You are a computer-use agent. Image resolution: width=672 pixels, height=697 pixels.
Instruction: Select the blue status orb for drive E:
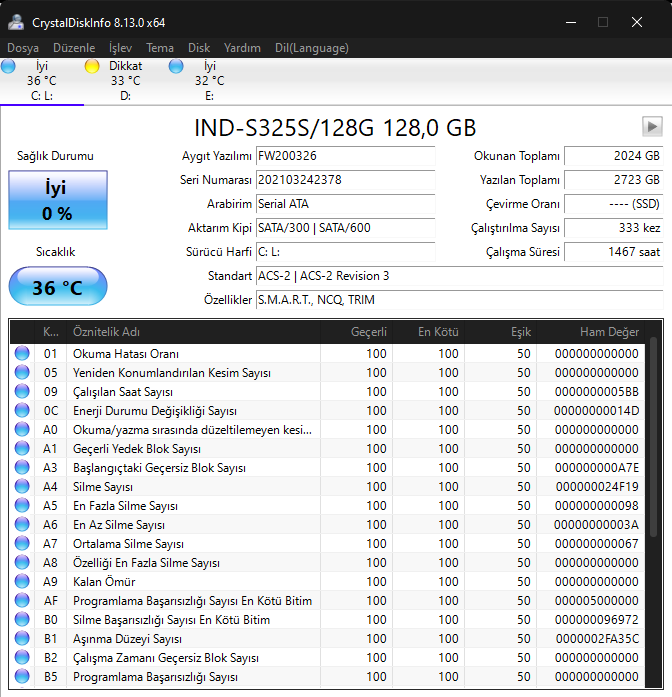pyautogui.click(x=176, y=67)
